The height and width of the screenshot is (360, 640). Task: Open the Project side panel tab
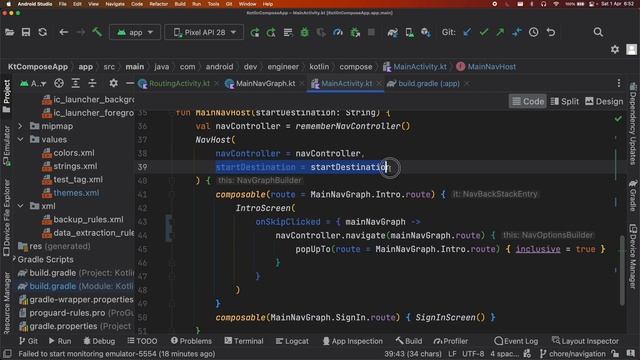click(7, 96)
